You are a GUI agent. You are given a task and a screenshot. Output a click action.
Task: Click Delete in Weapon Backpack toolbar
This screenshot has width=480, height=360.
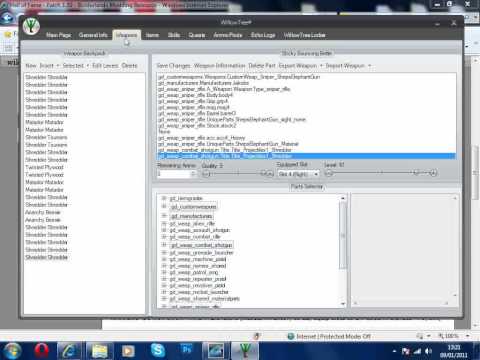[x=129, y=66]
